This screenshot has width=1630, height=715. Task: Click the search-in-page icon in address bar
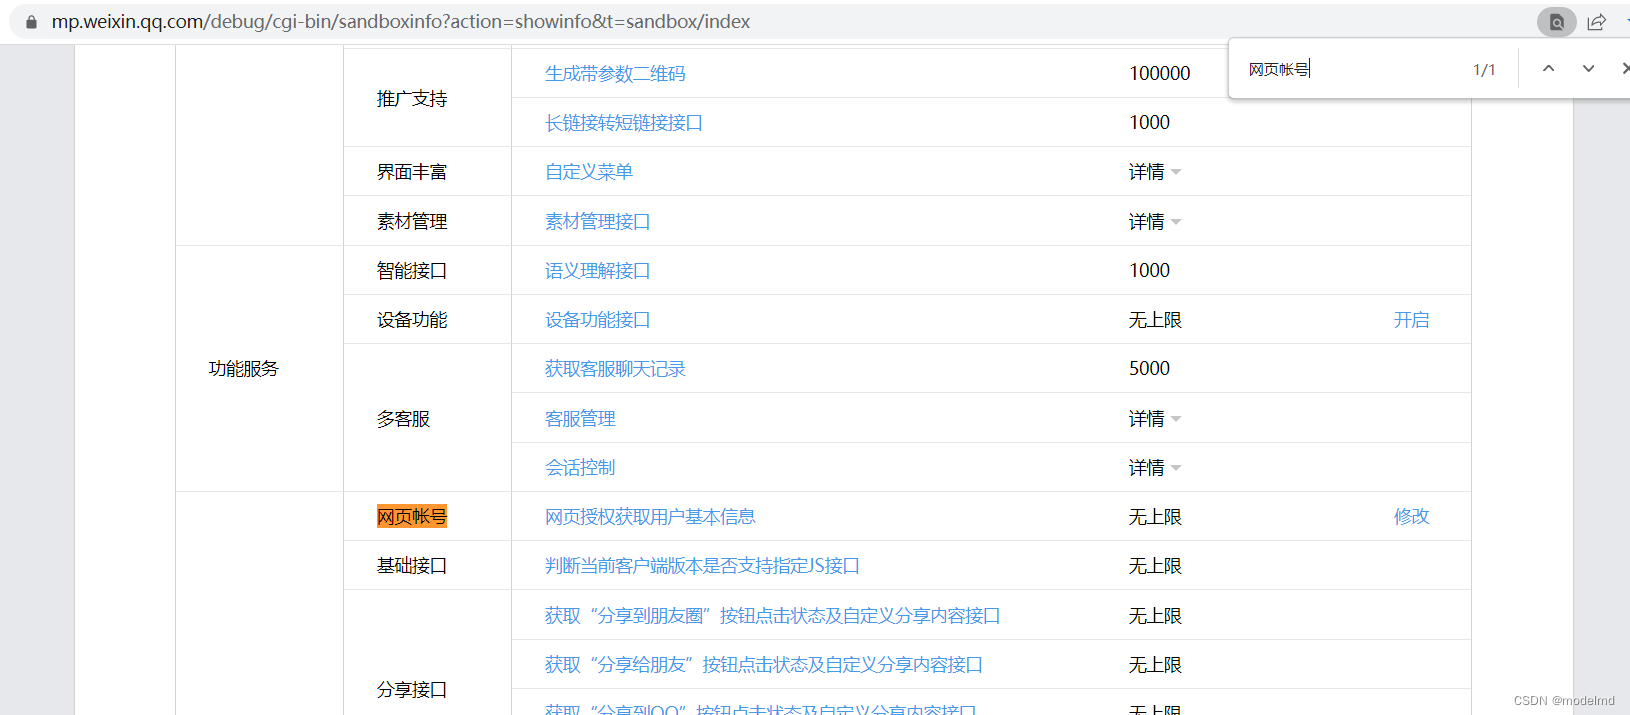1556,22
